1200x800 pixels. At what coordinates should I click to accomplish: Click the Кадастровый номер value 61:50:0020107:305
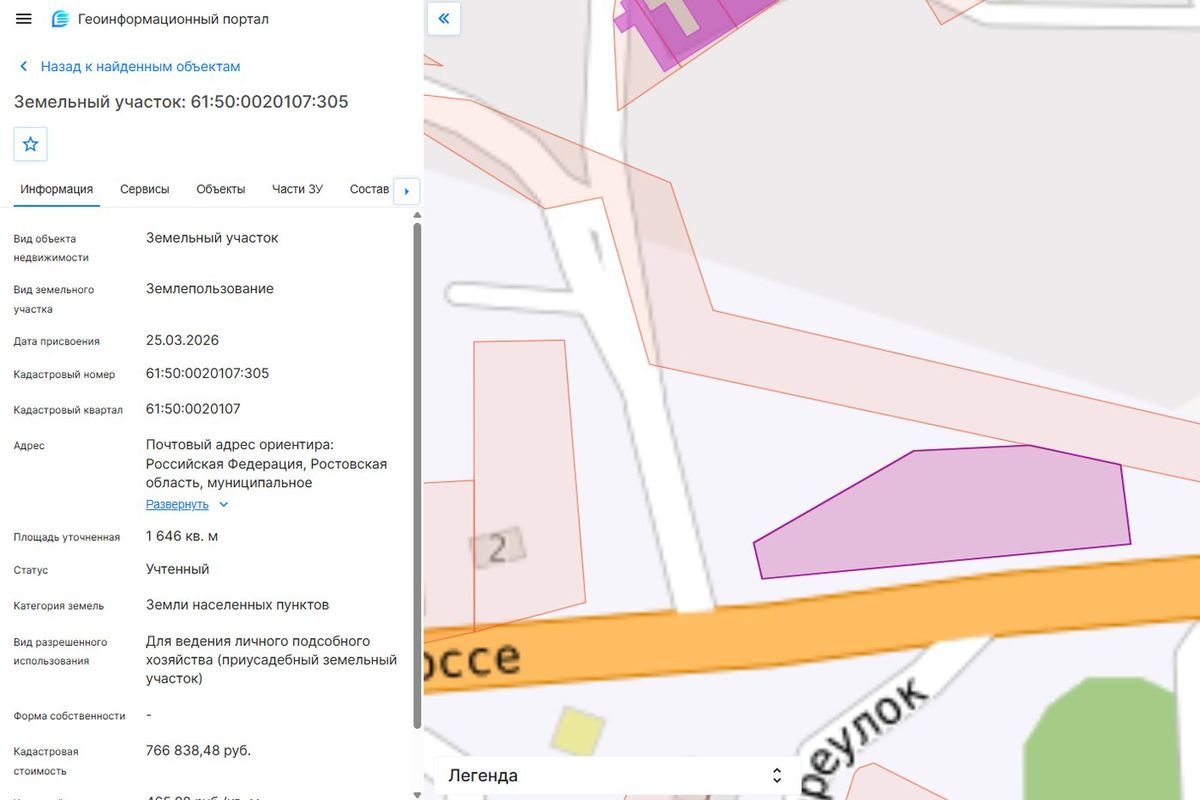(x=207, y=373)
